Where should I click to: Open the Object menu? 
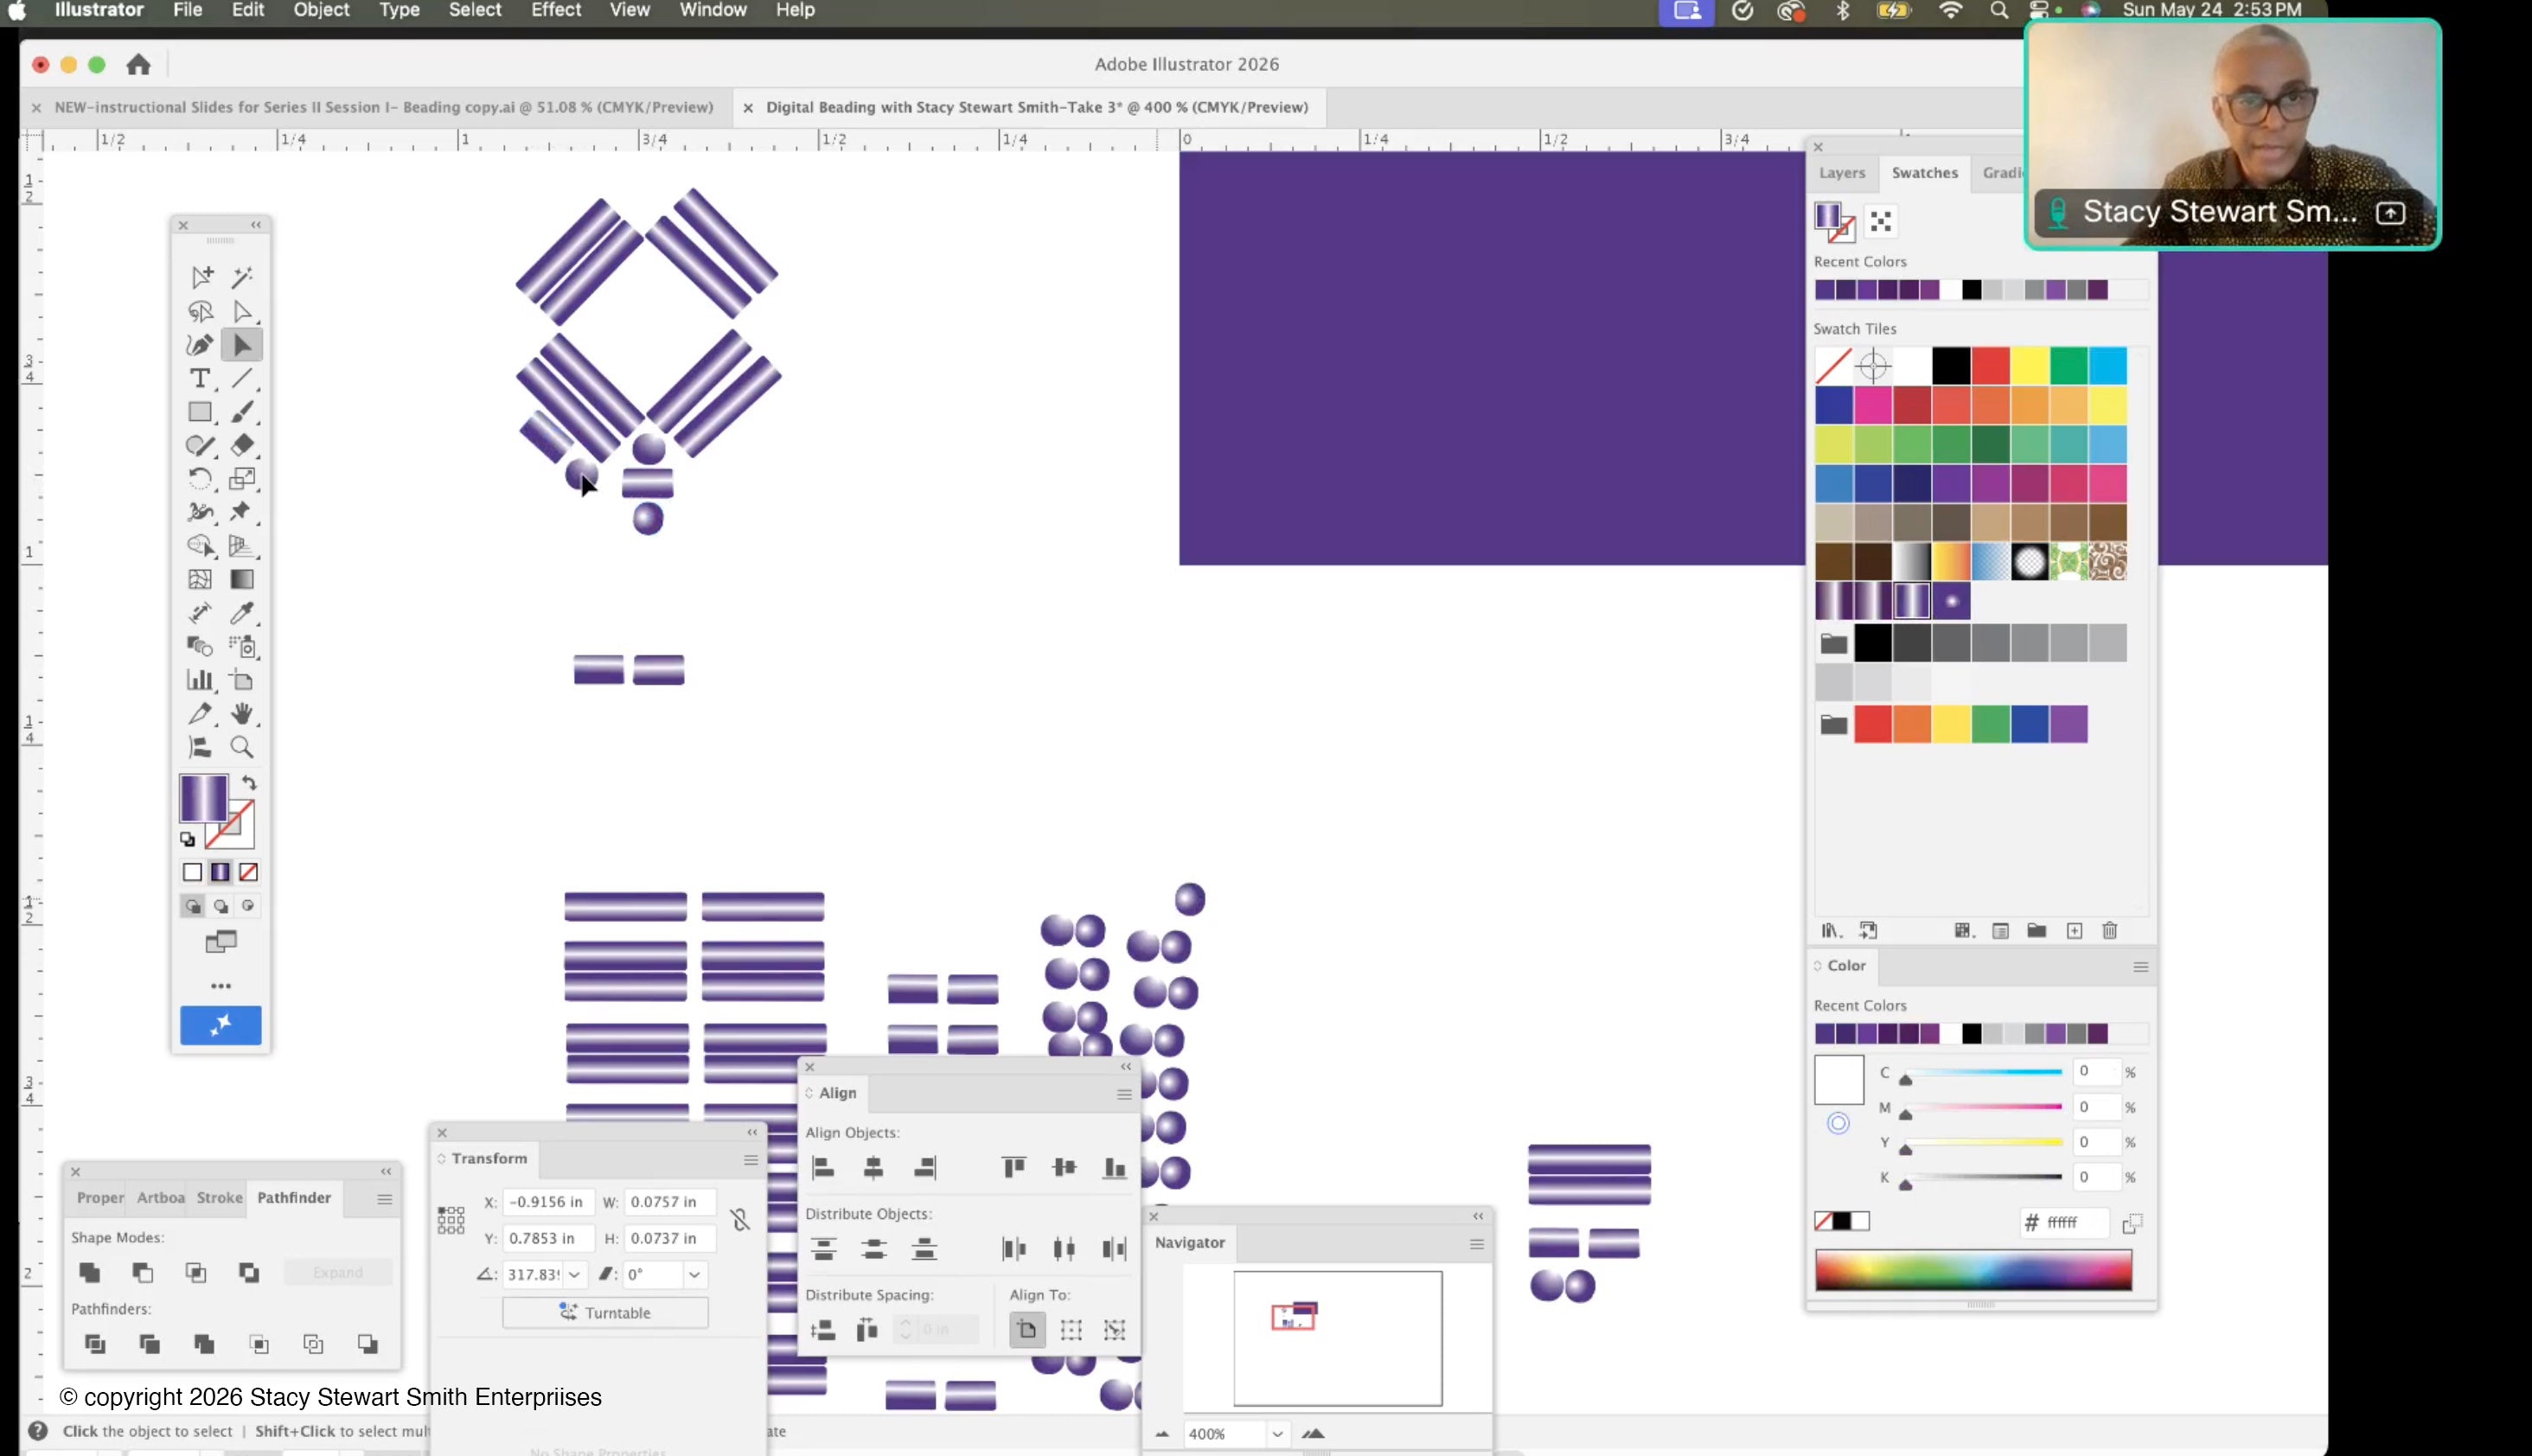(x=321, y=10)
